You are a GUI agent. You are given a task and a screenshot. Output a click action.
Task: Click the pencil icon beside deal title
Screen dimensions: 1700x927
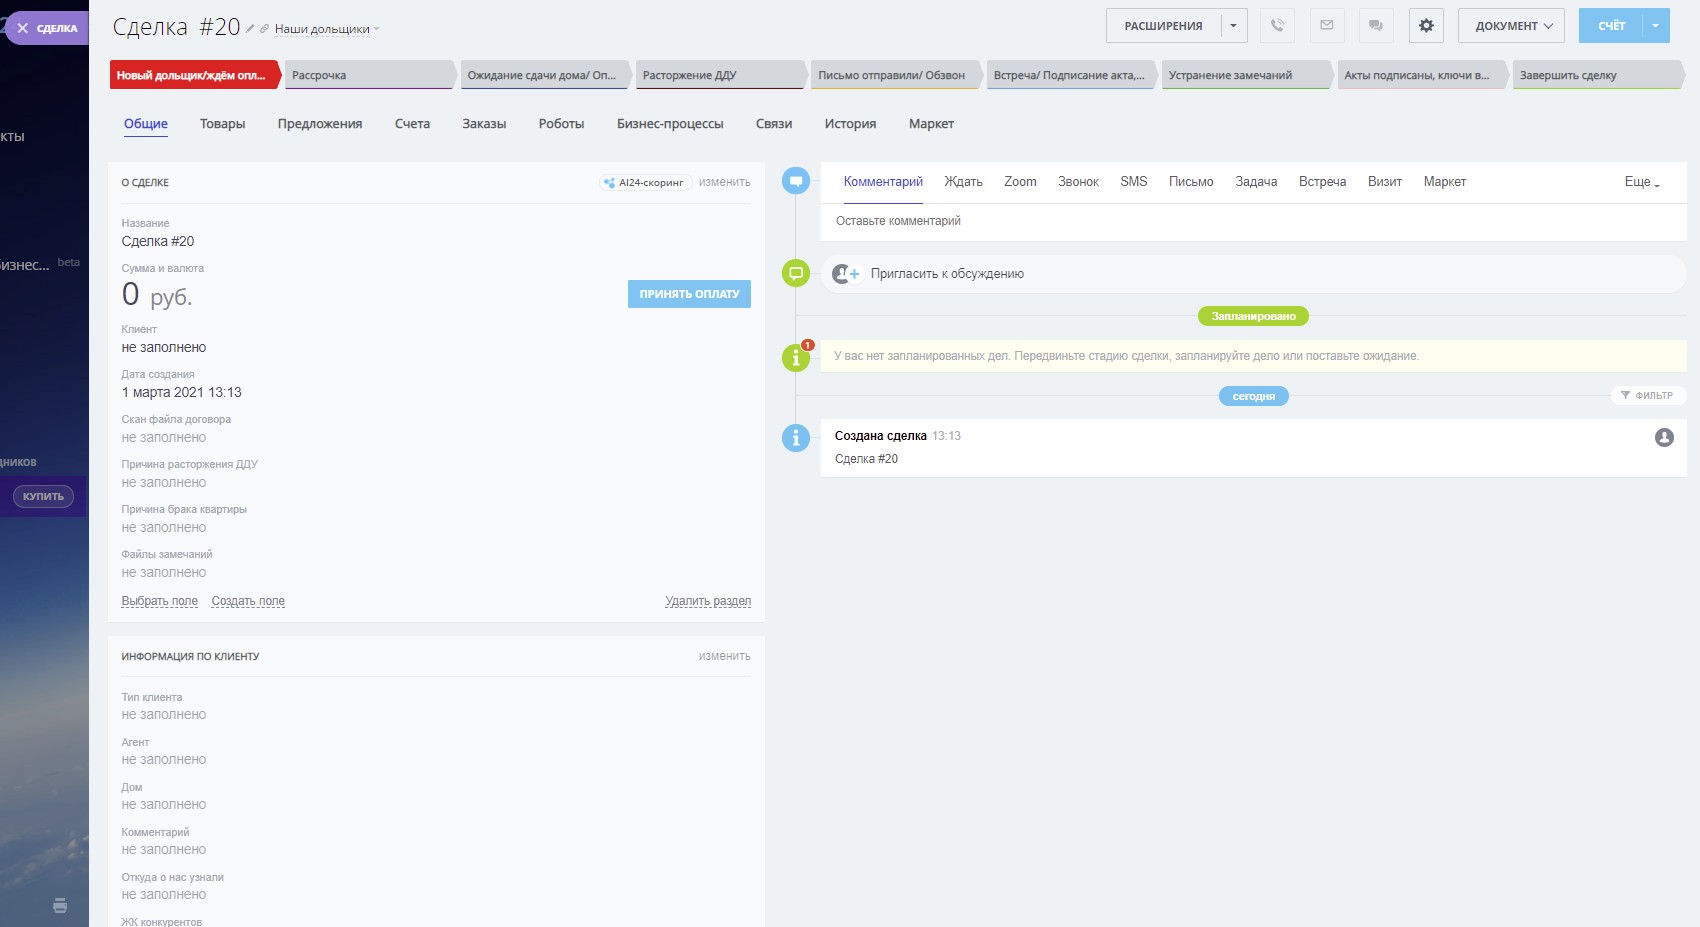pos(250,29)
